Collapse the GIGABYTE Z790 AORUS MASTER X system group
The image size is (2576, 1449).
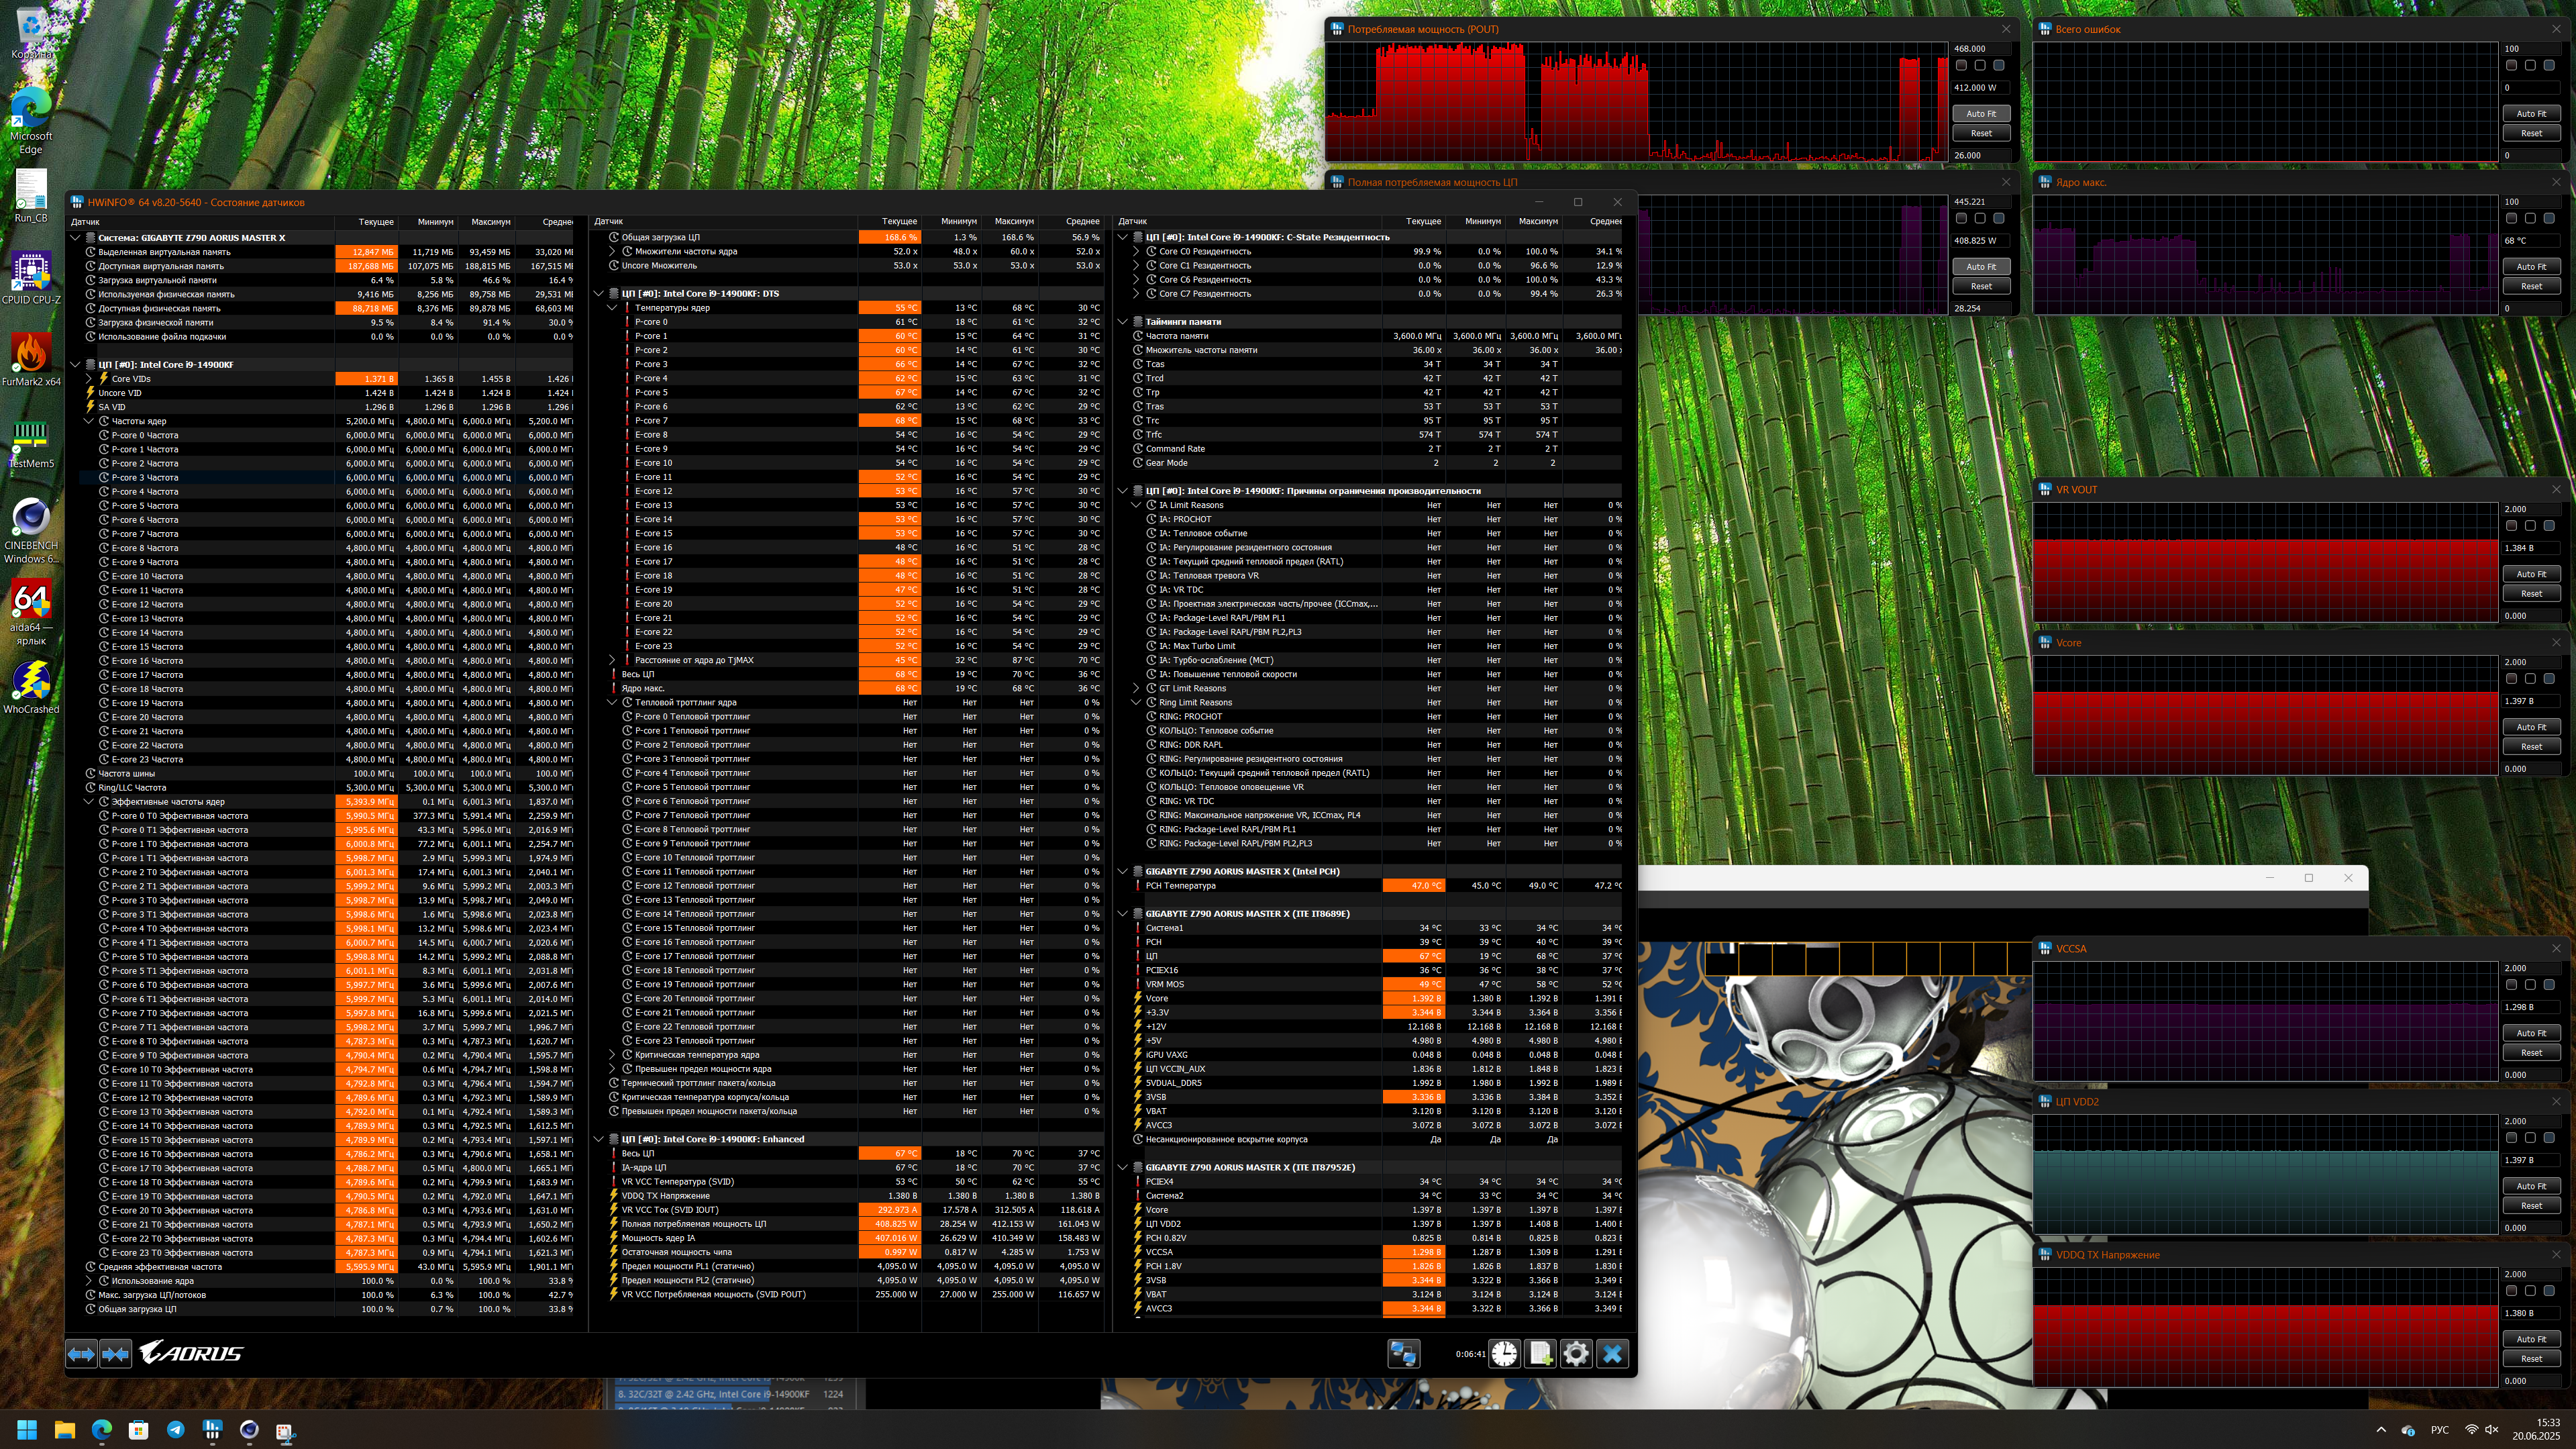click(75, 238)
